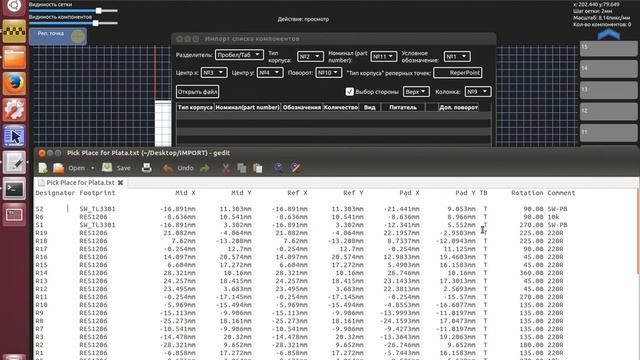640x360 pixels.
Task: Print the document in gedit
Action: (147, 168)
